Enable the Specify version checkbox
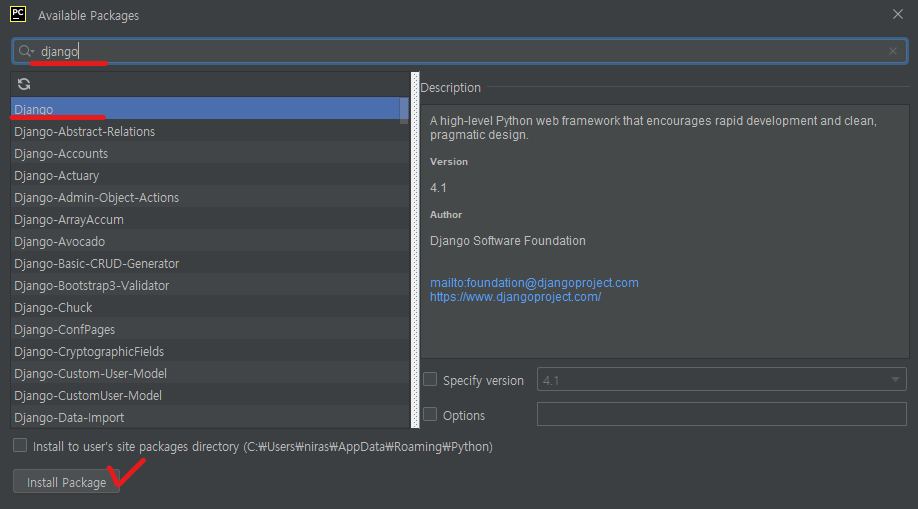Screen dimensions: 918x509 point(430,380)
